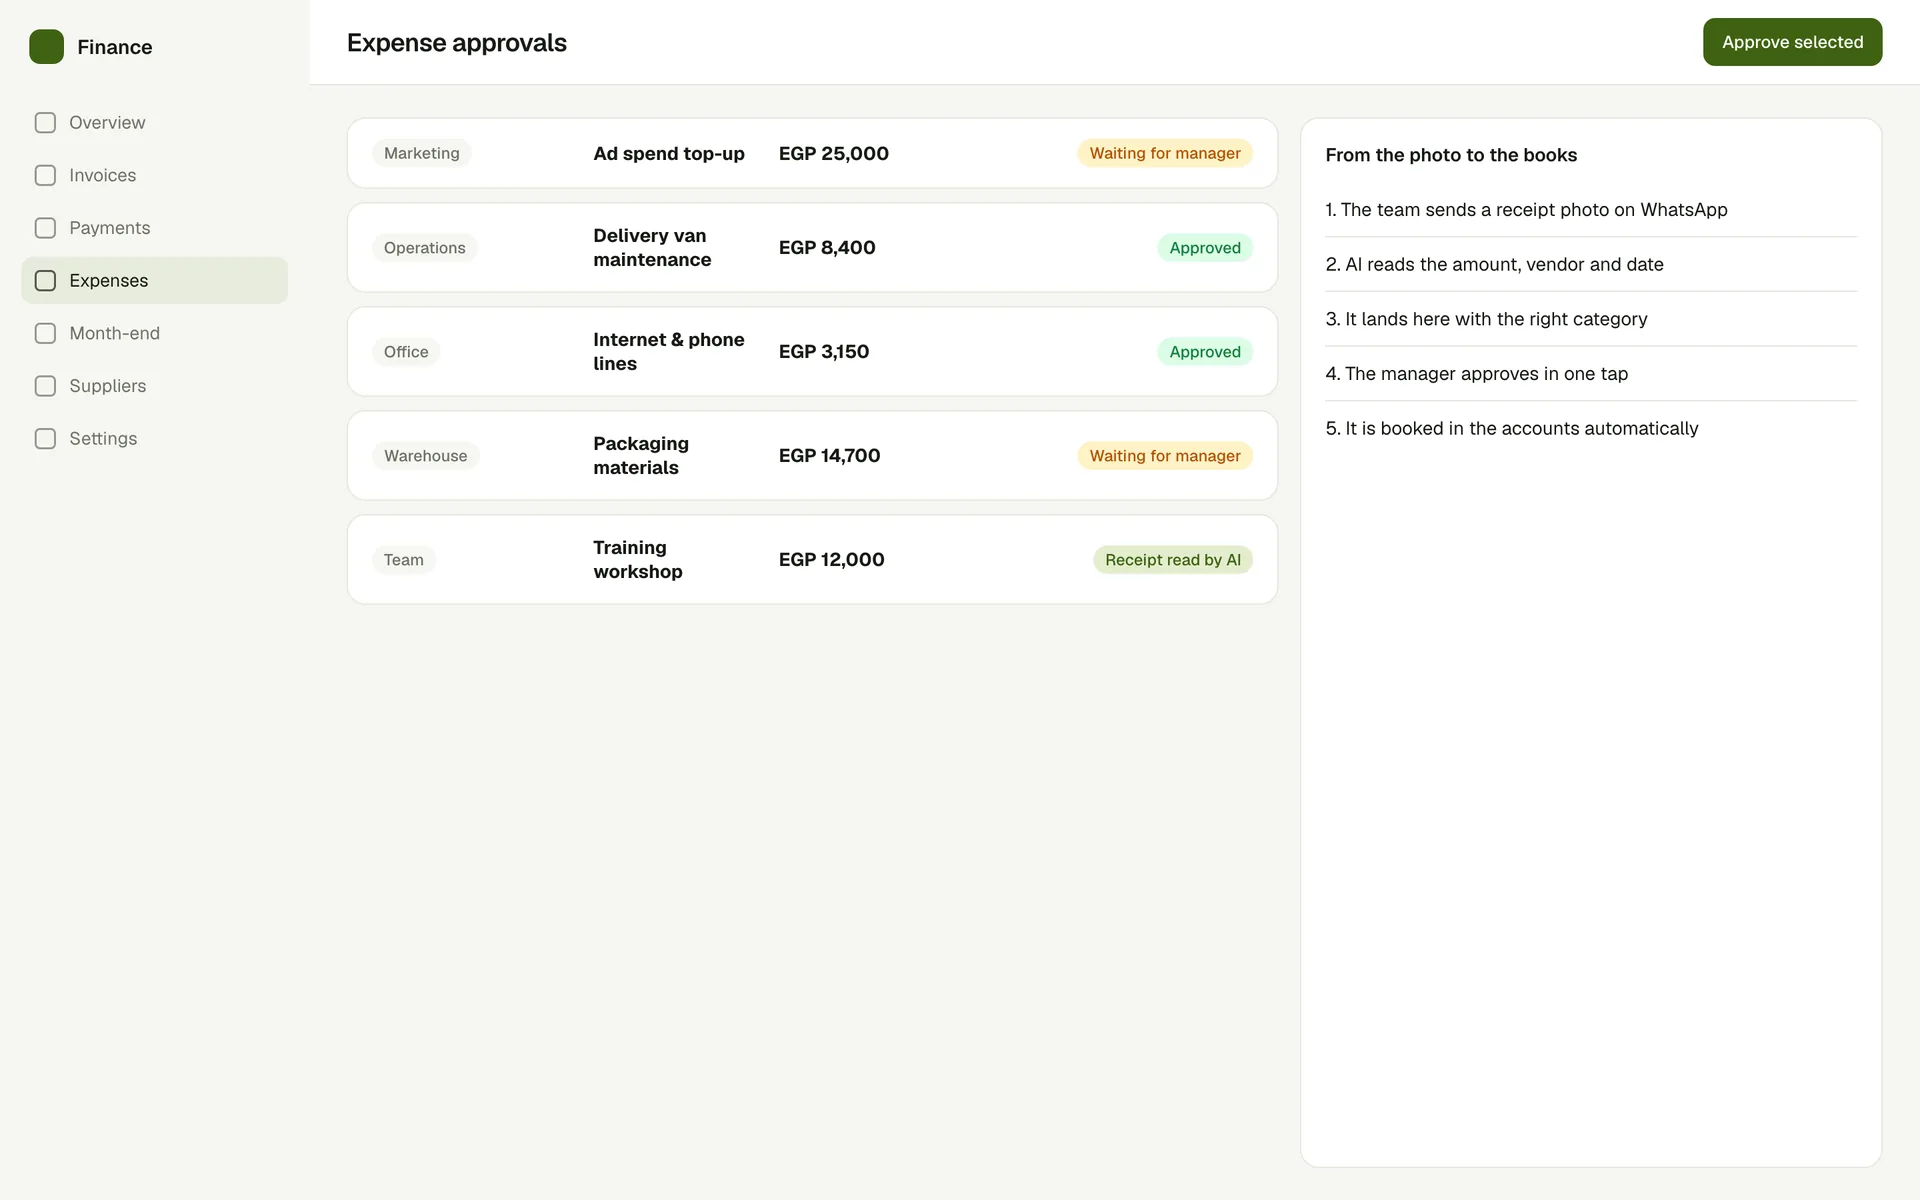Click Approved badge on Delivery van maintenance
The height and width of the screenshot is (1200, 1920).
1205,248
